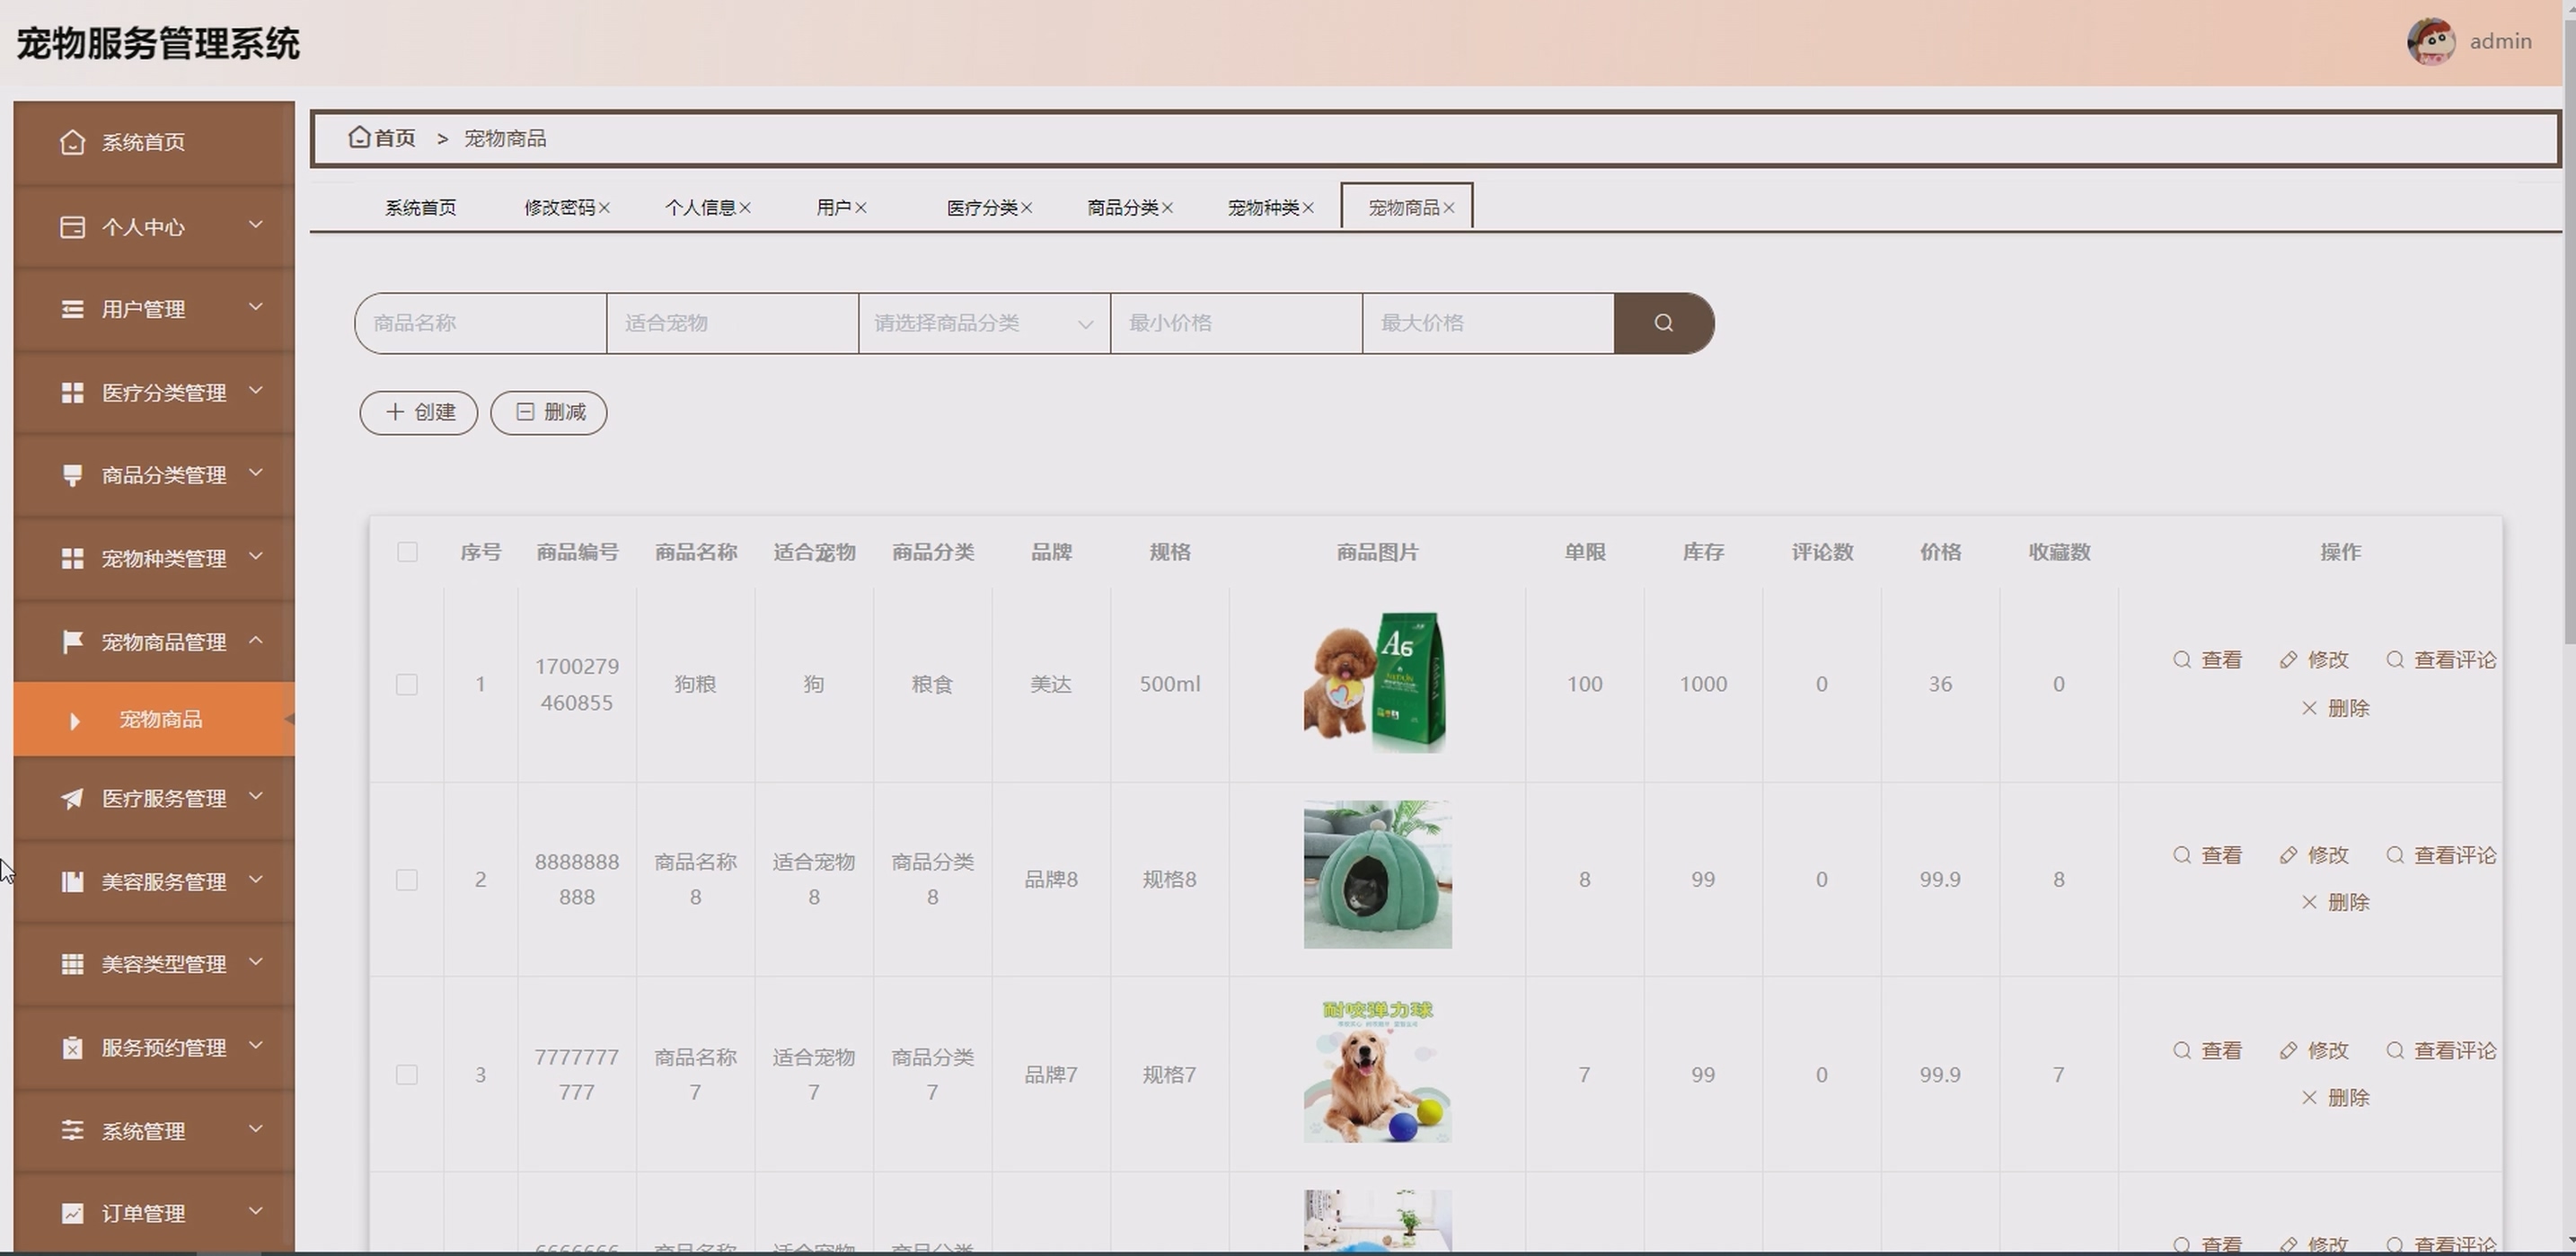This screenshot has width=2576, height=1256.
Task: Click the 适合宠物 search field
Action: 732,323
